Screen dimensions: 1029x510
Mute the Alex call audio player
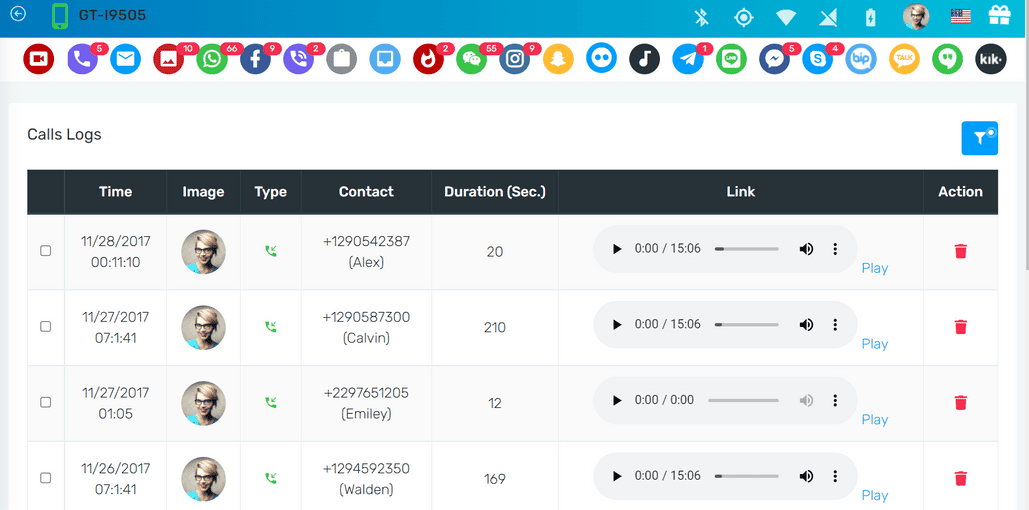click(807, 249)
